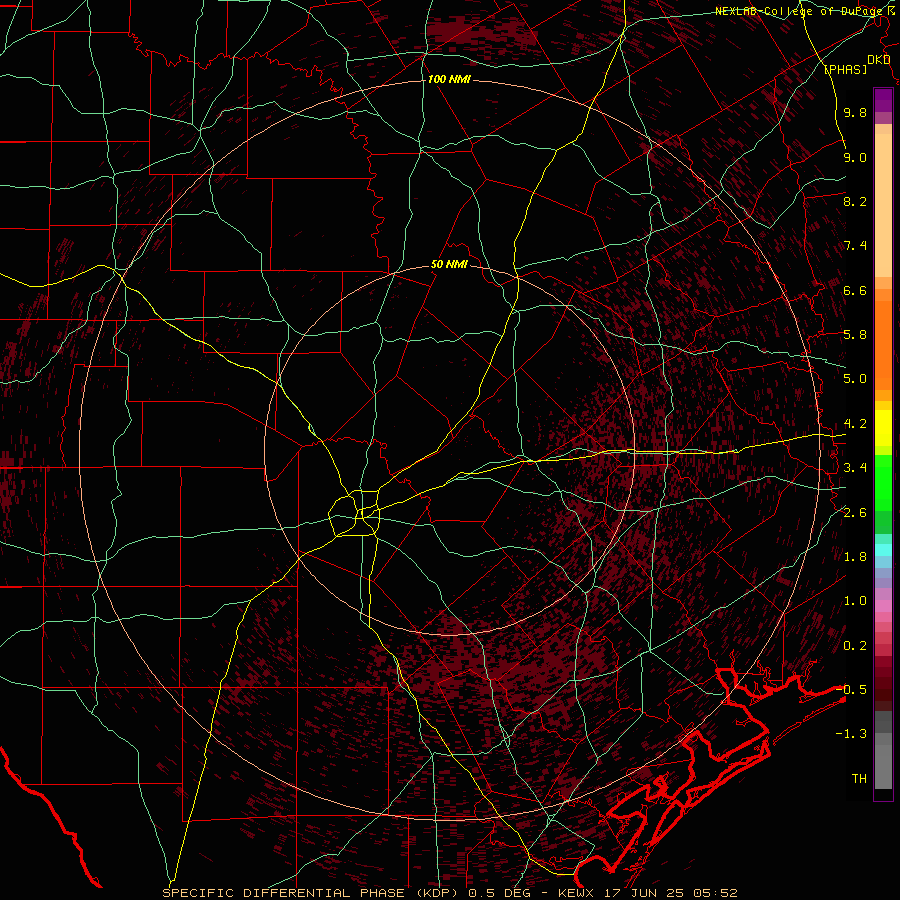Click the 1.0 scale value
Viewport: 900px width, 900px height.
[855, 601]
